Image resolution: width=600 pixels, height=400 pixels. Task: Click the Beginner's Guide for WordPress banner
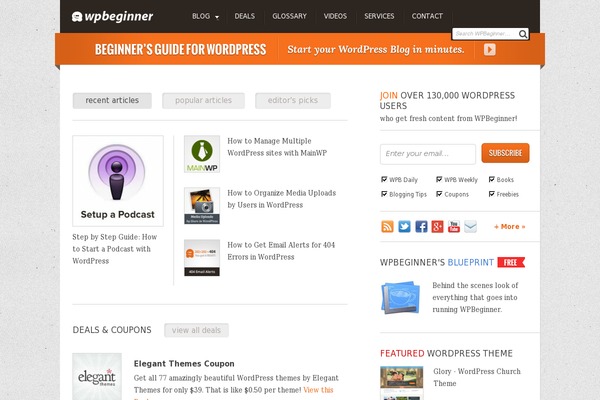tap(181, 49)
